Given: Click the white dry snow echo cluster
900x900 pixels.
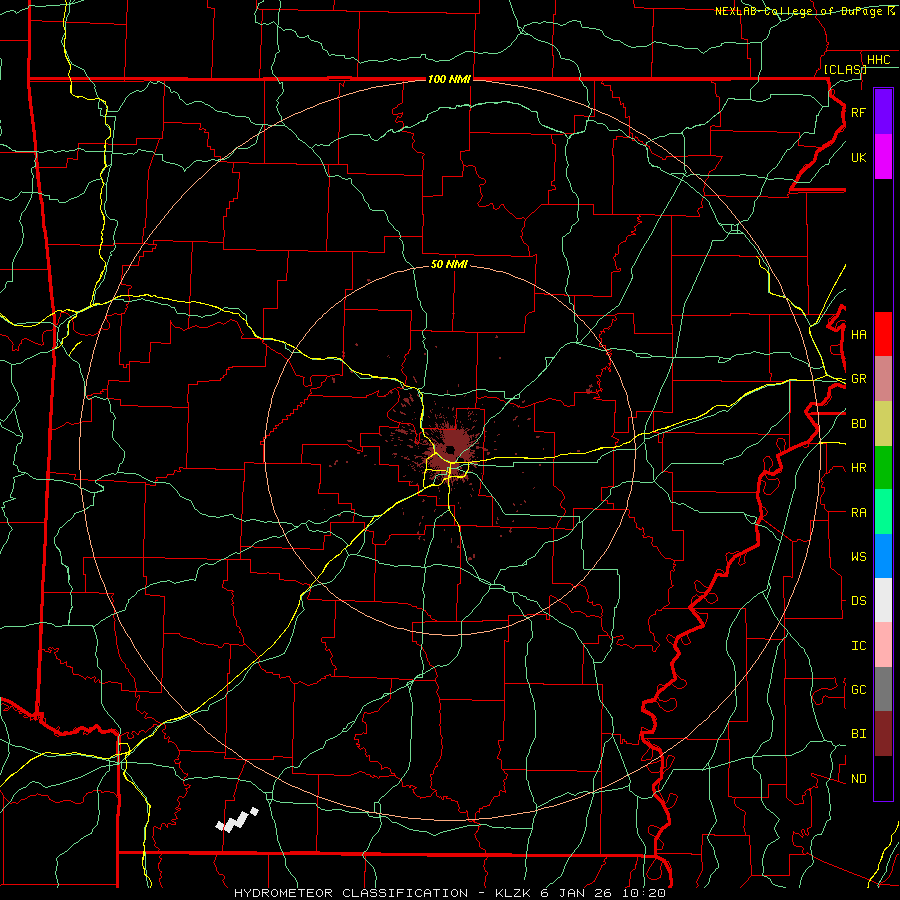Looking at the screenshot, I should pos(236,821).
